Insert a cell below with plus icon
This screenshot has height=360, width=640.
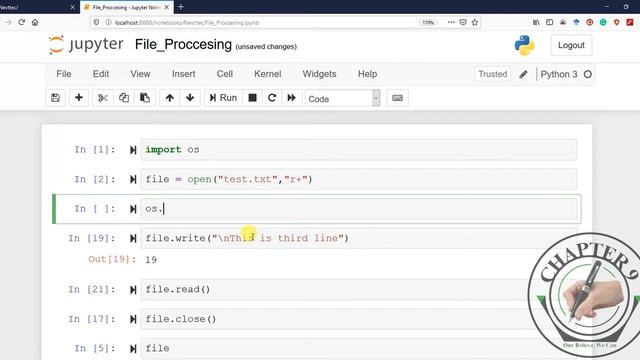(x=79, y=98)
